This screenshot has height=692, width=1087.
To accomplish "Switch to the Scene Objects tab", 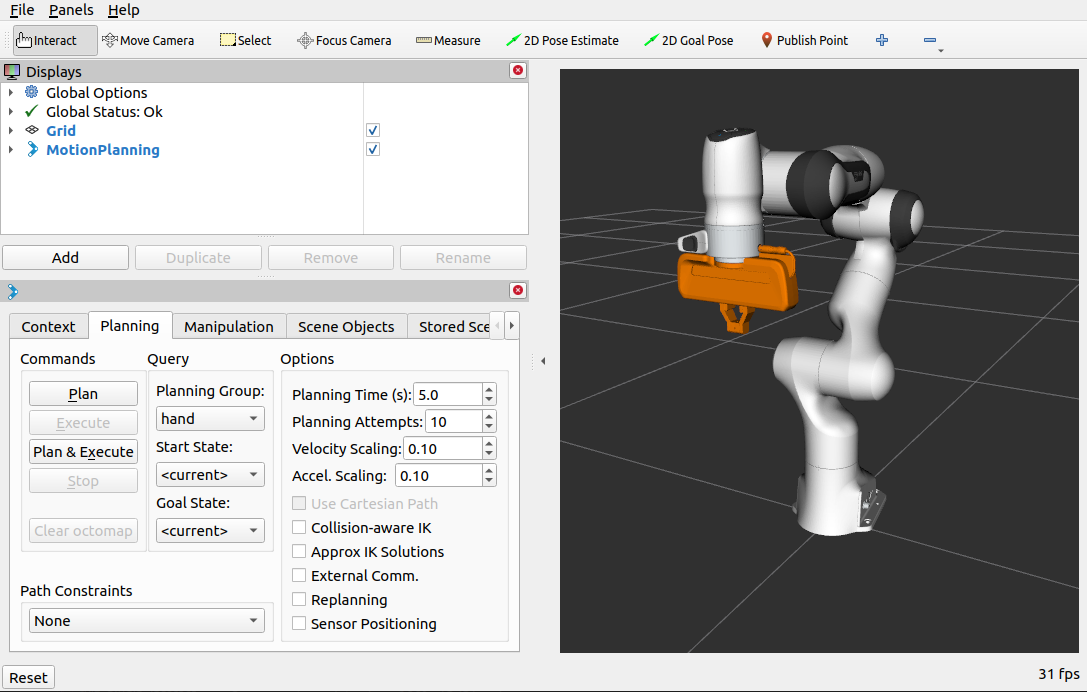I will (x=346, y=327).
